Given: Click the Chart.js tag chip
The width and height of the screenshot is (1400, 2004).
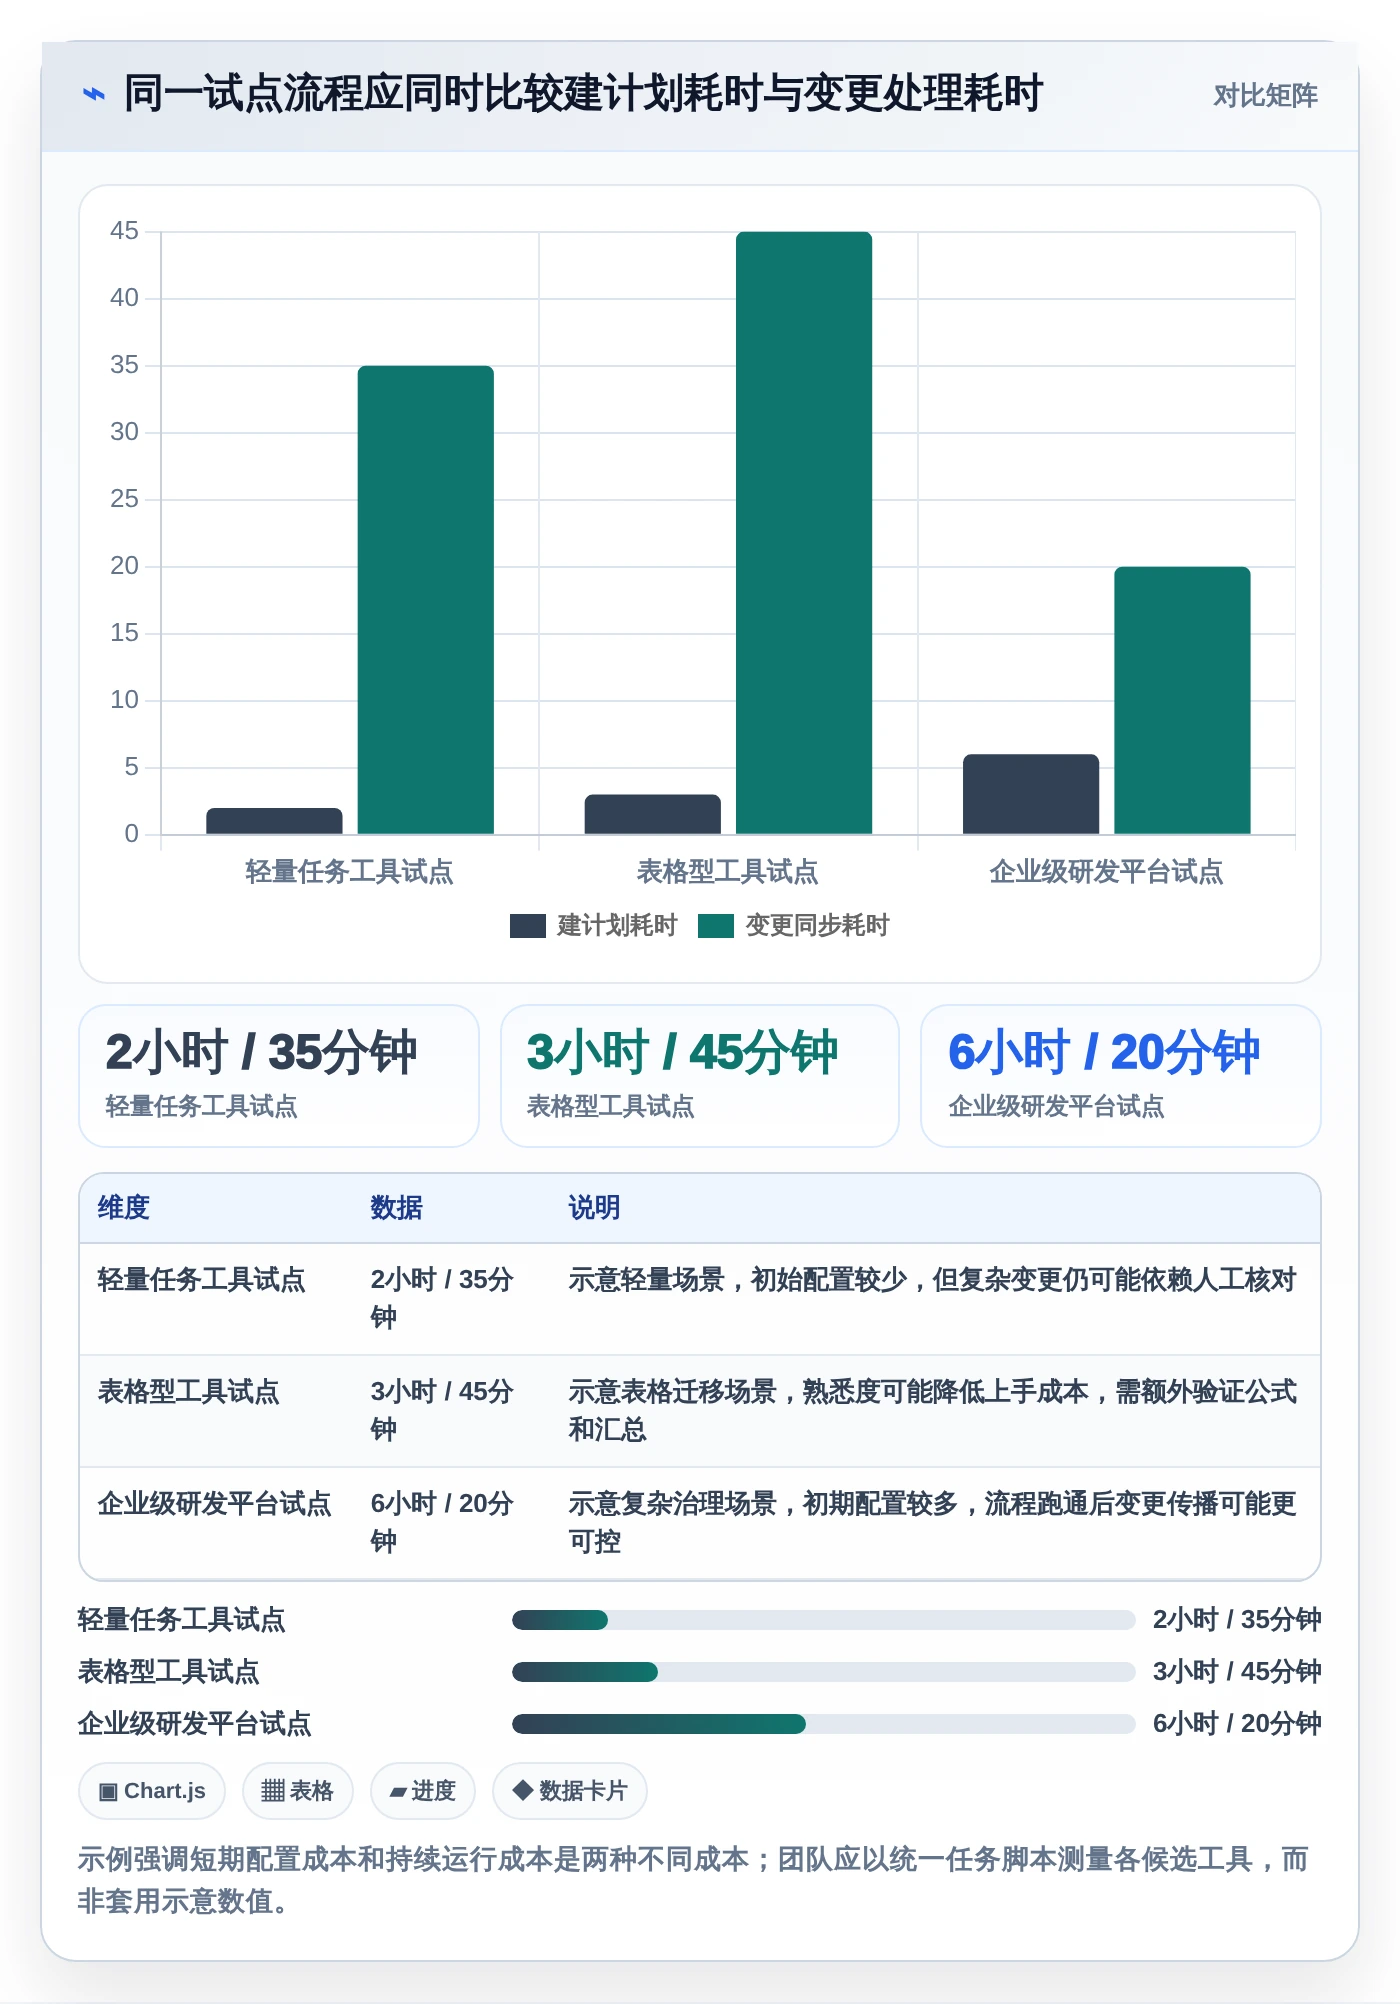Looking at the screenshot, I should 152,1791.
